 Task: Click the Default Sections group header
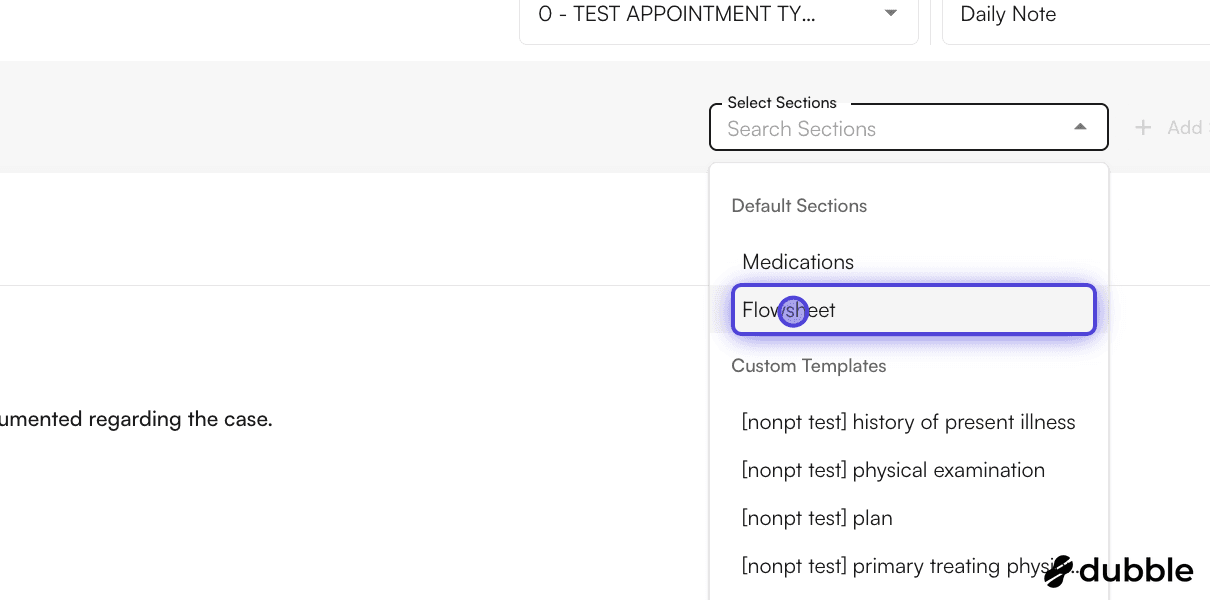pos(799,206)
